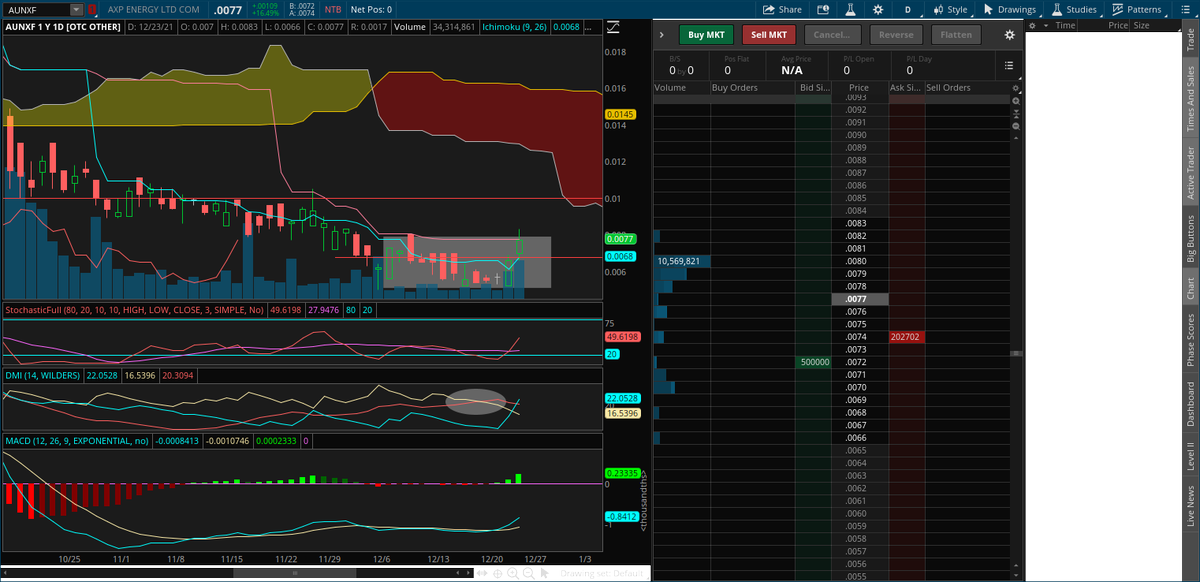
Task: Click the Time column header
Action: [x=1066, y=25]
